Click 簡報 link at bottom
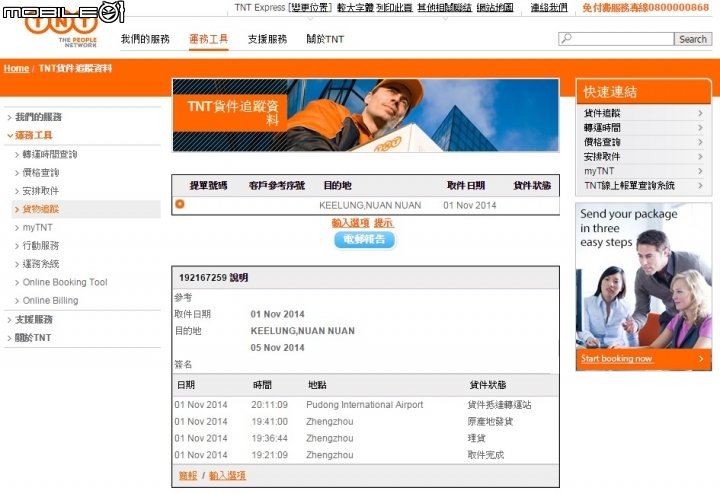Screen dimensions: 720x494 [188, 476]
